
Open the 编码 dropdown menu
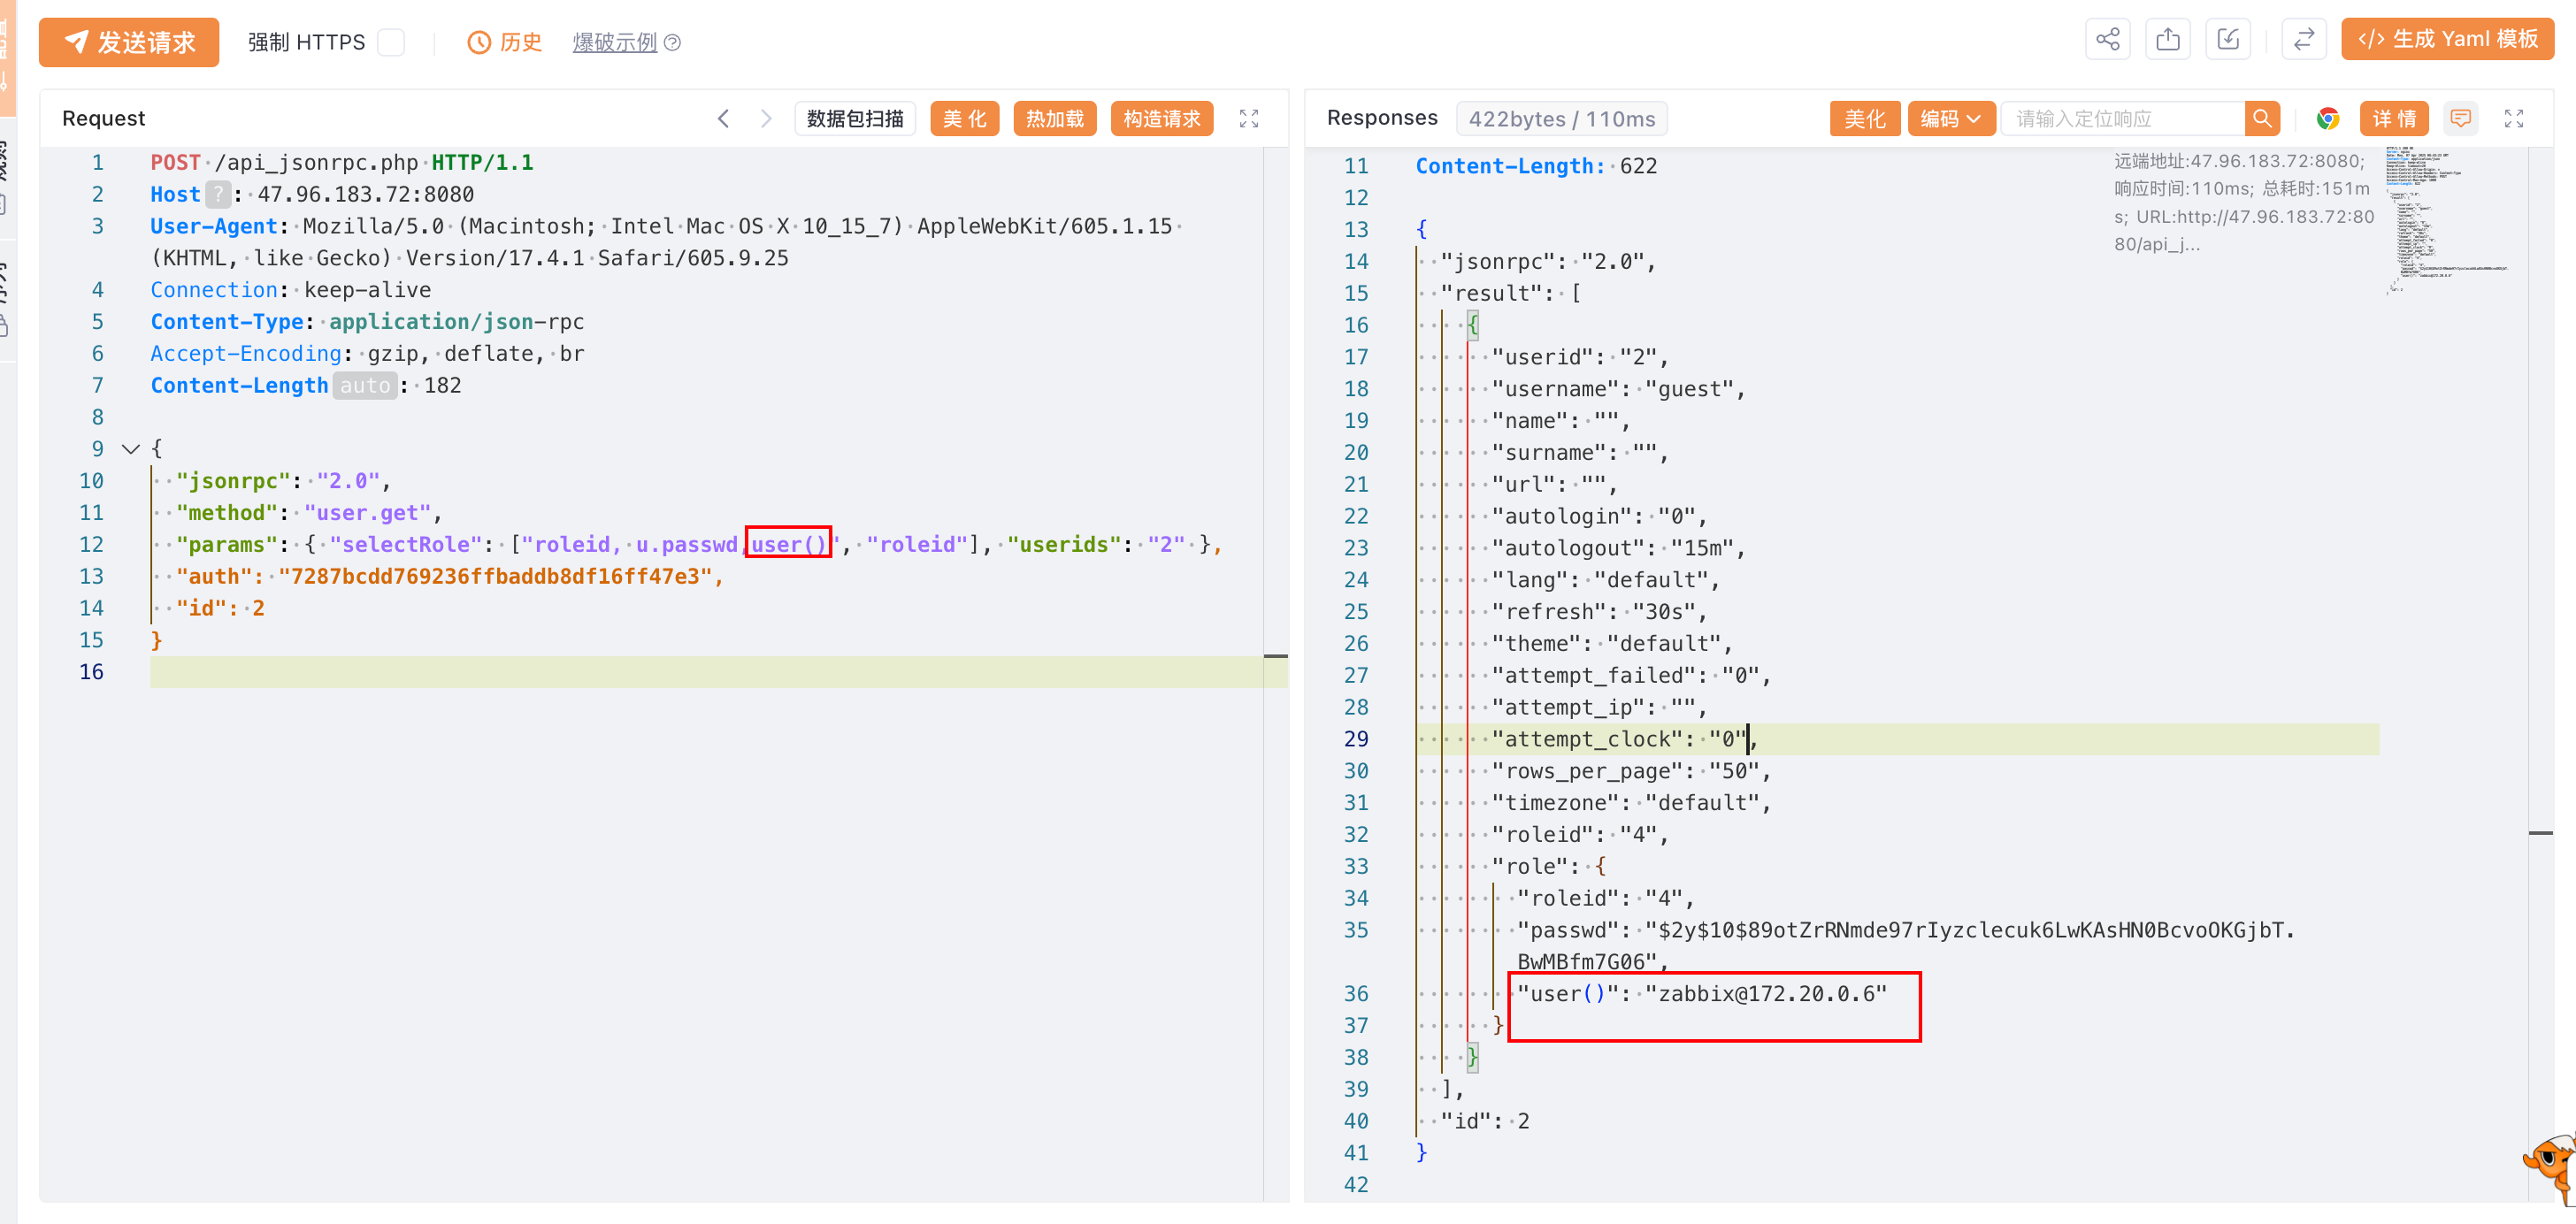1950,119
